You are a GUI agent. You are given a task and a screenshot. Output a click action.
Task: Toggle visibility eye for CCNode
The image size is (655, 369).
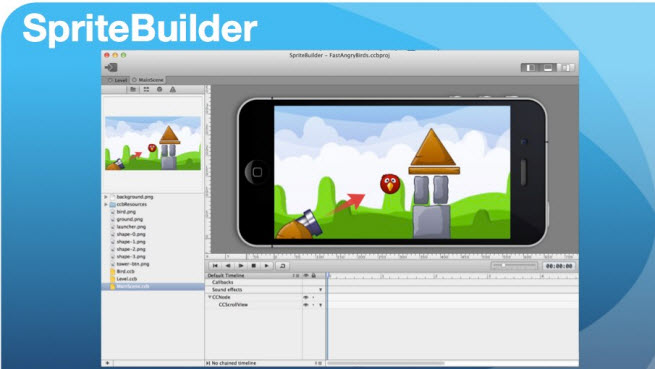tap(306, 297)
